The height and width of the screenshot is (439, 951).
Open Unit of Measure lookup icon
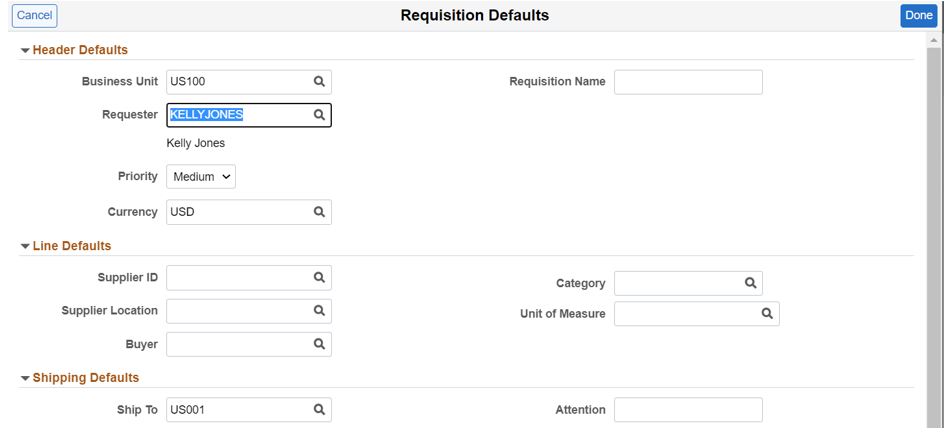click(x=767, y=314)
